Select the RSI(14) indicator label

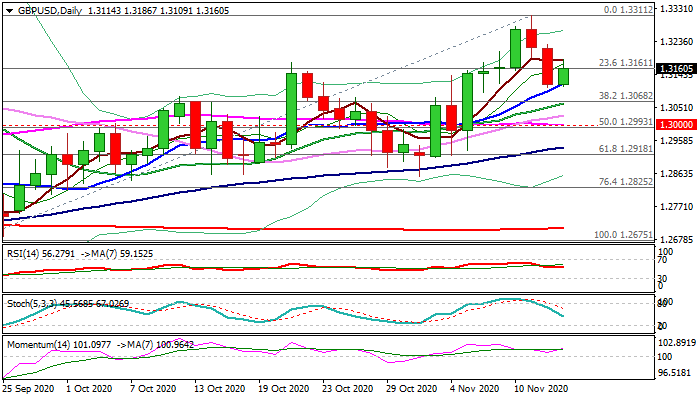[x=26, y=253]
